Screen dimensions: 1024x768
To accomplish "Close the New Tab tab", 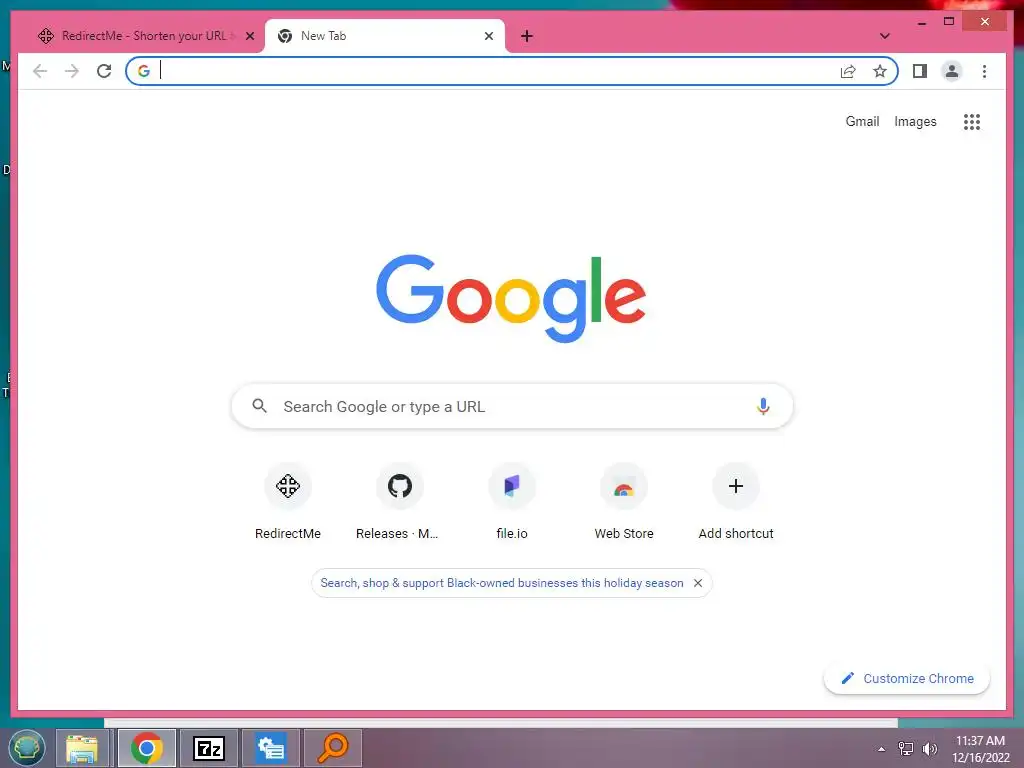I will click(x=488, y=36).
